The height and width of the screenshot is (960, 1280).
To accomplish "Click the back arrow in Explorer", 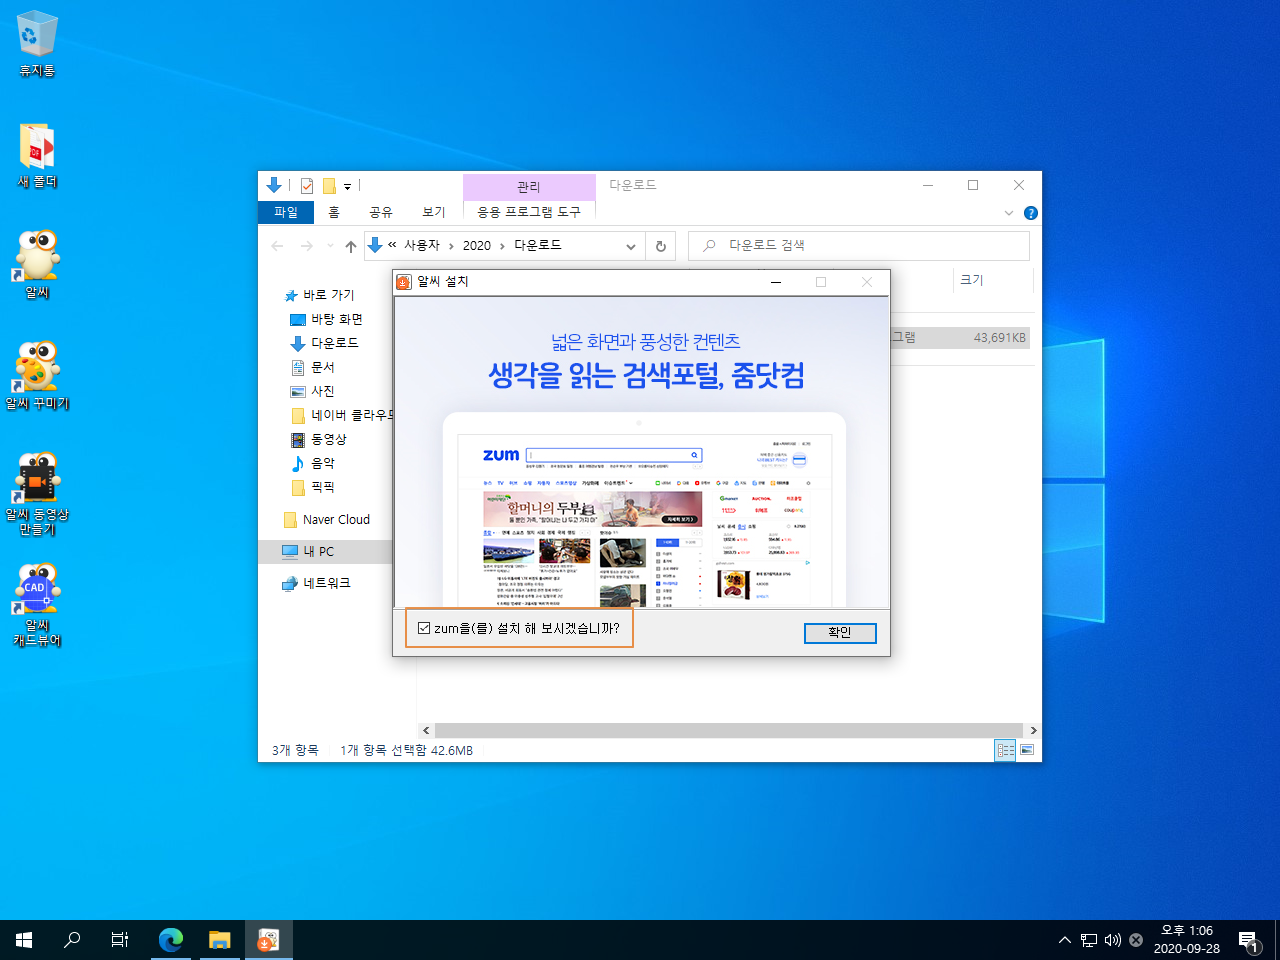I will [x=277, y=245].
